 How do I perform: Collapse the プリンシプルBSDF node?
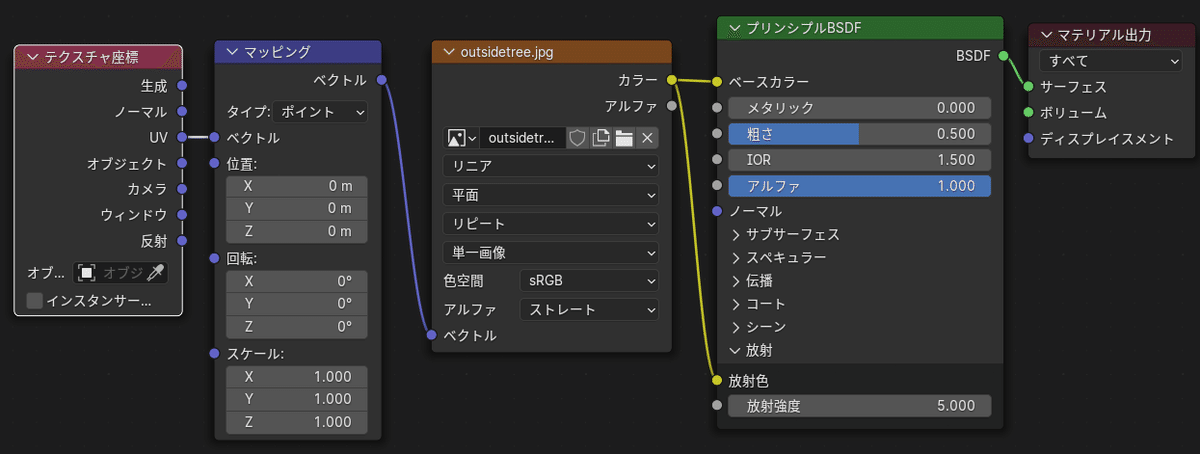735,28
